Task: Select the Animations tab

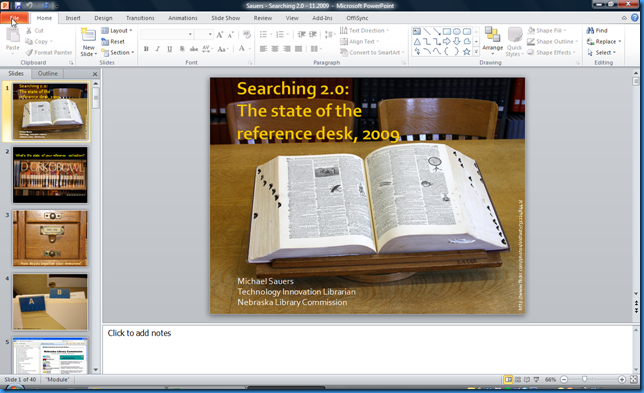Action: pos(183,18)
